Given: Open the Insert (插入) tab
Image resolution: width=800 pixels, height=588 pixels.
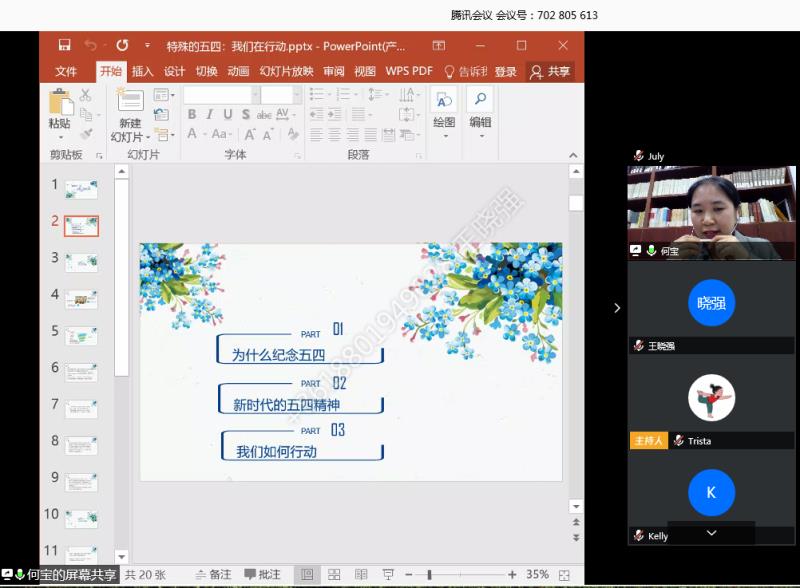Looking at the screenshot, I should click(x=143, y=72).
